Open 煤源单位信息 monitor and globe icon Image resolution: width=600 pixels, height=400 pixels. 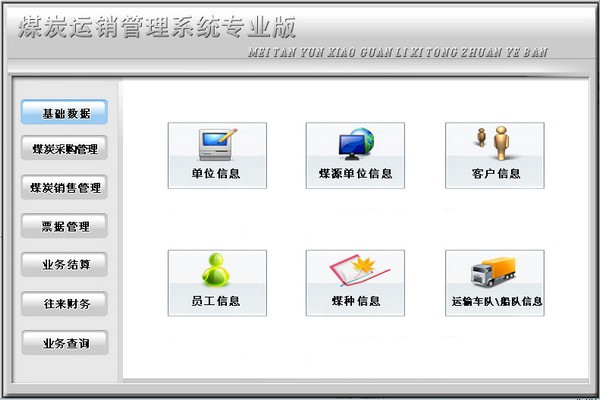click(356, 144)
